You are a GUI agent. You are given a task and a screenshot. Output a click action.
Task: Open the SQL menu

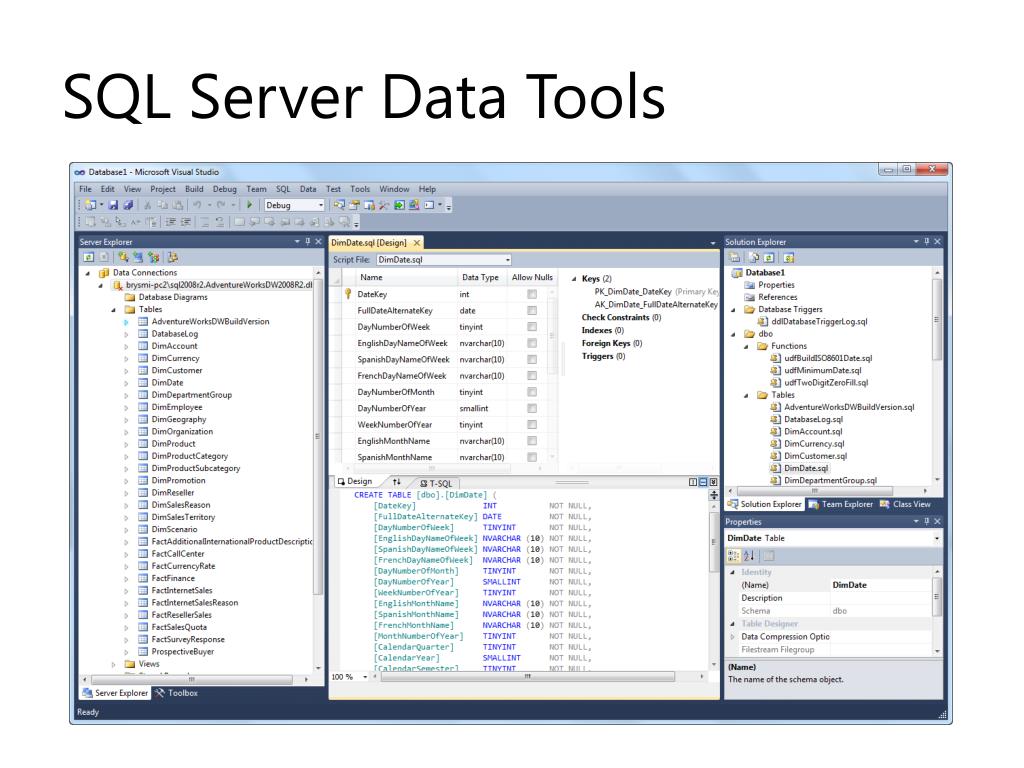[x=283, y=189]
